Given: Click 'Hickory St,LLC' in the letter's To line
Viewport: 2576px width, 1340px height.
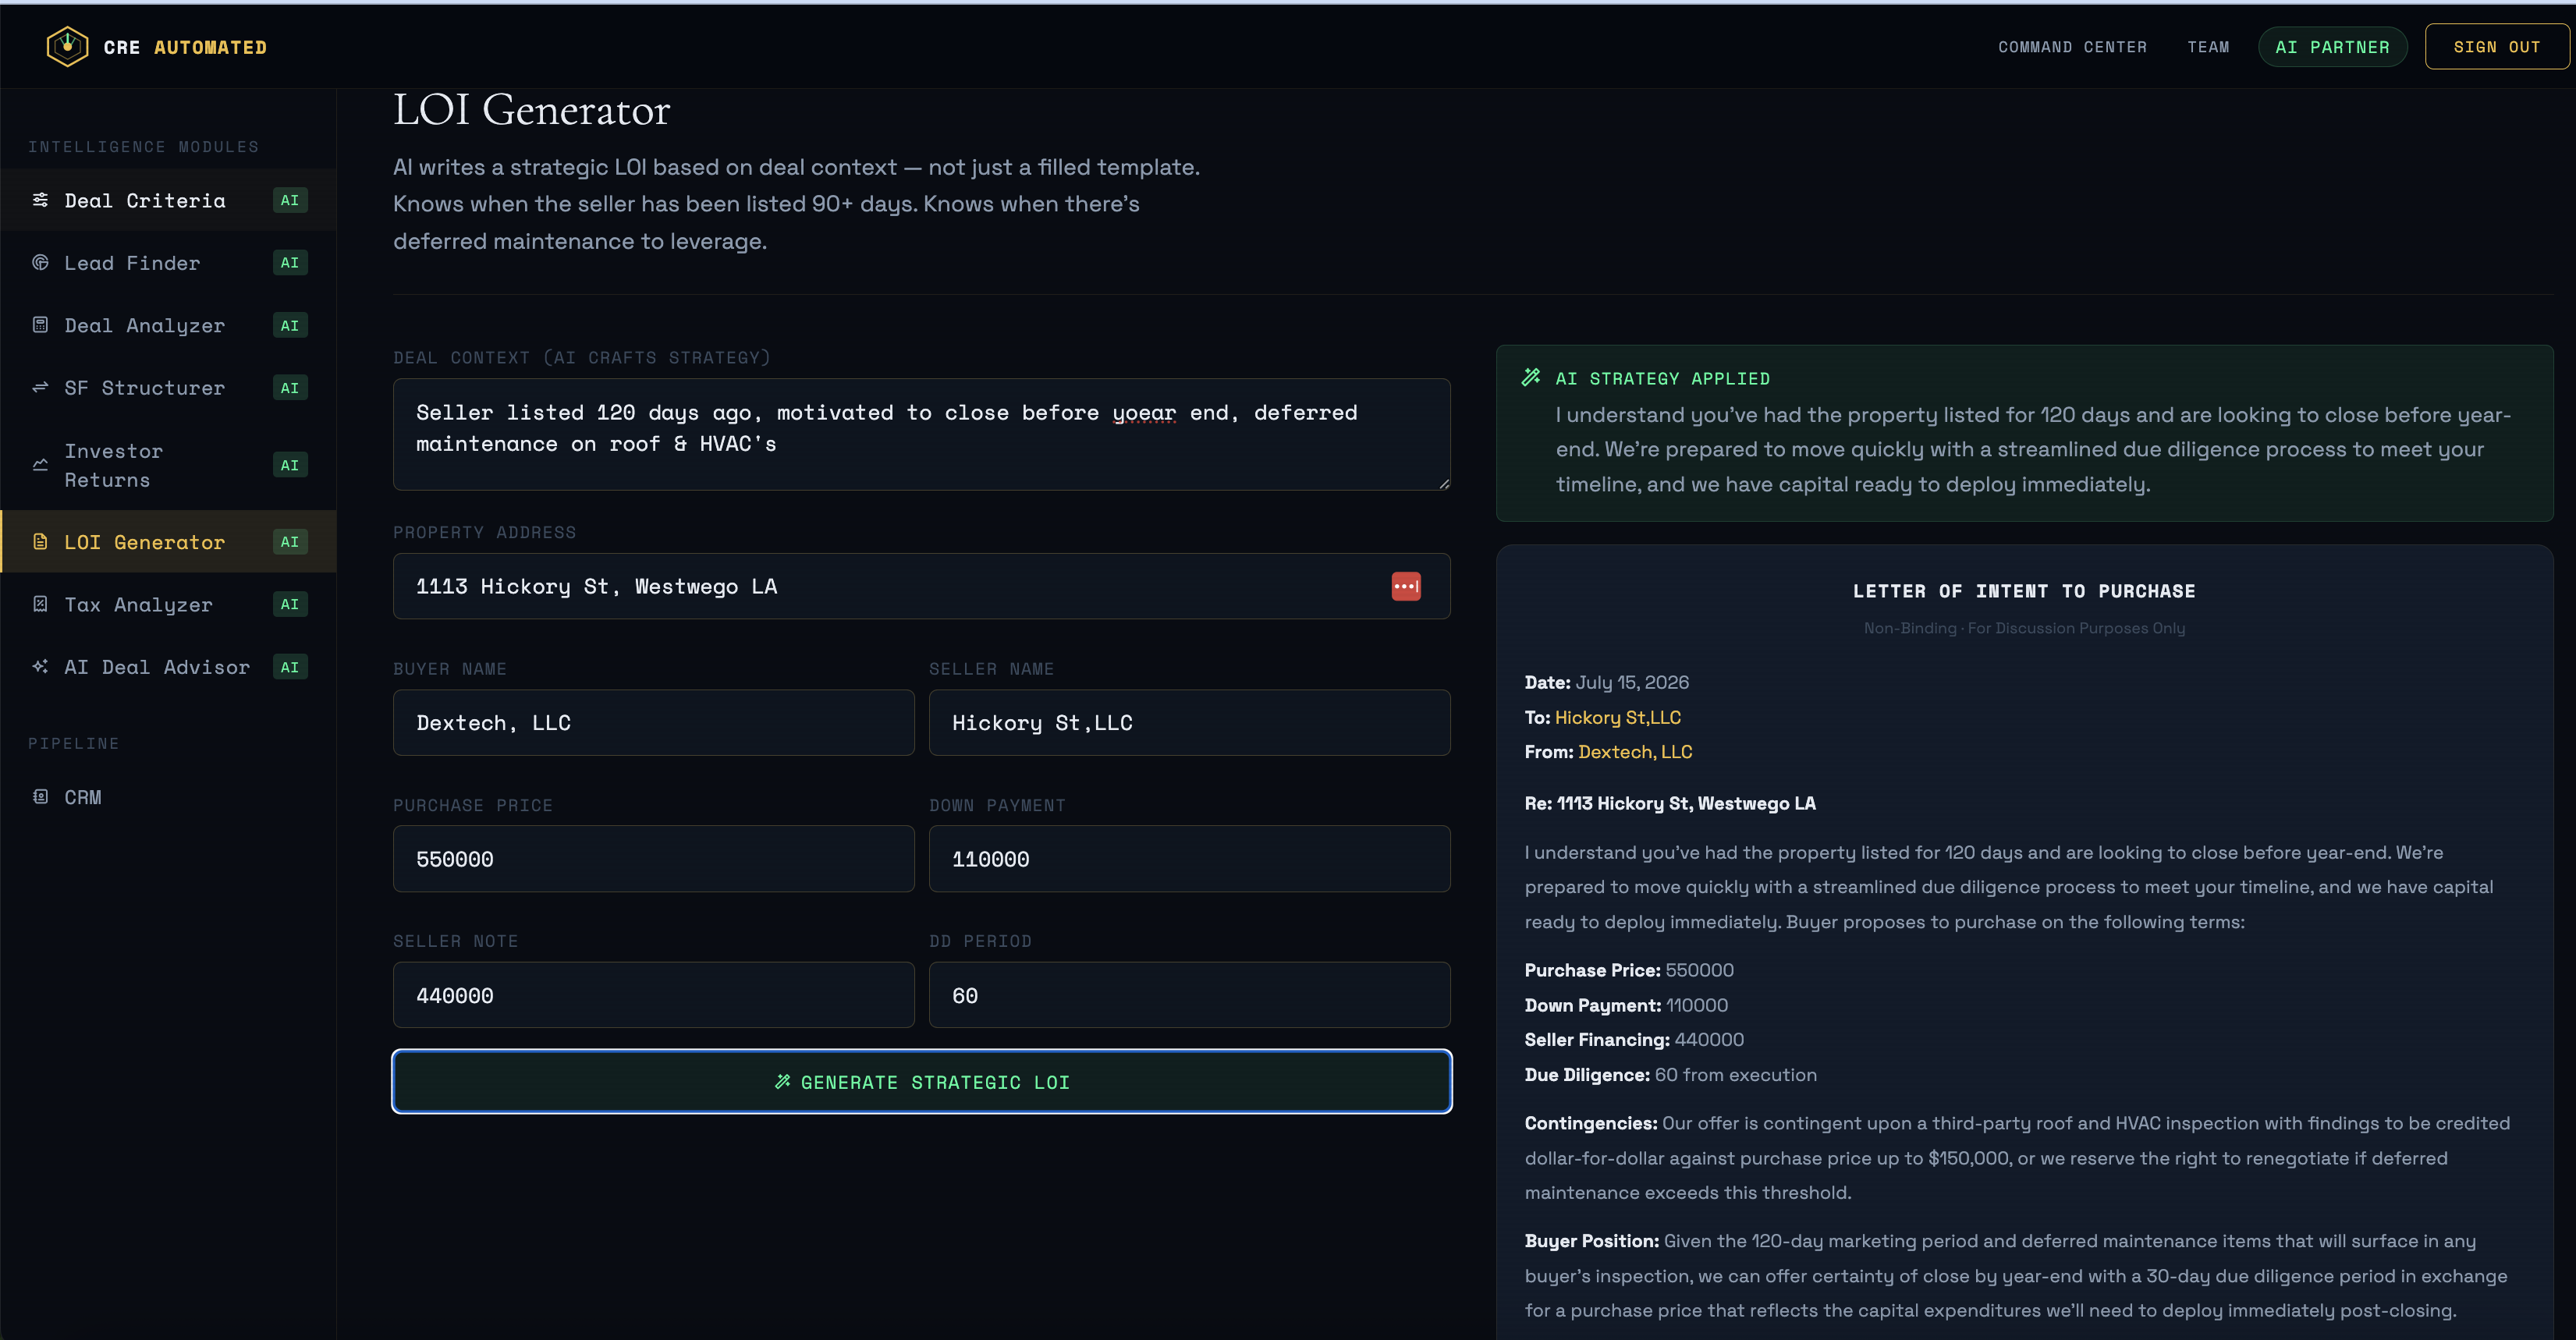Looking at the screenshot, I should click(x=1617, y=717).
